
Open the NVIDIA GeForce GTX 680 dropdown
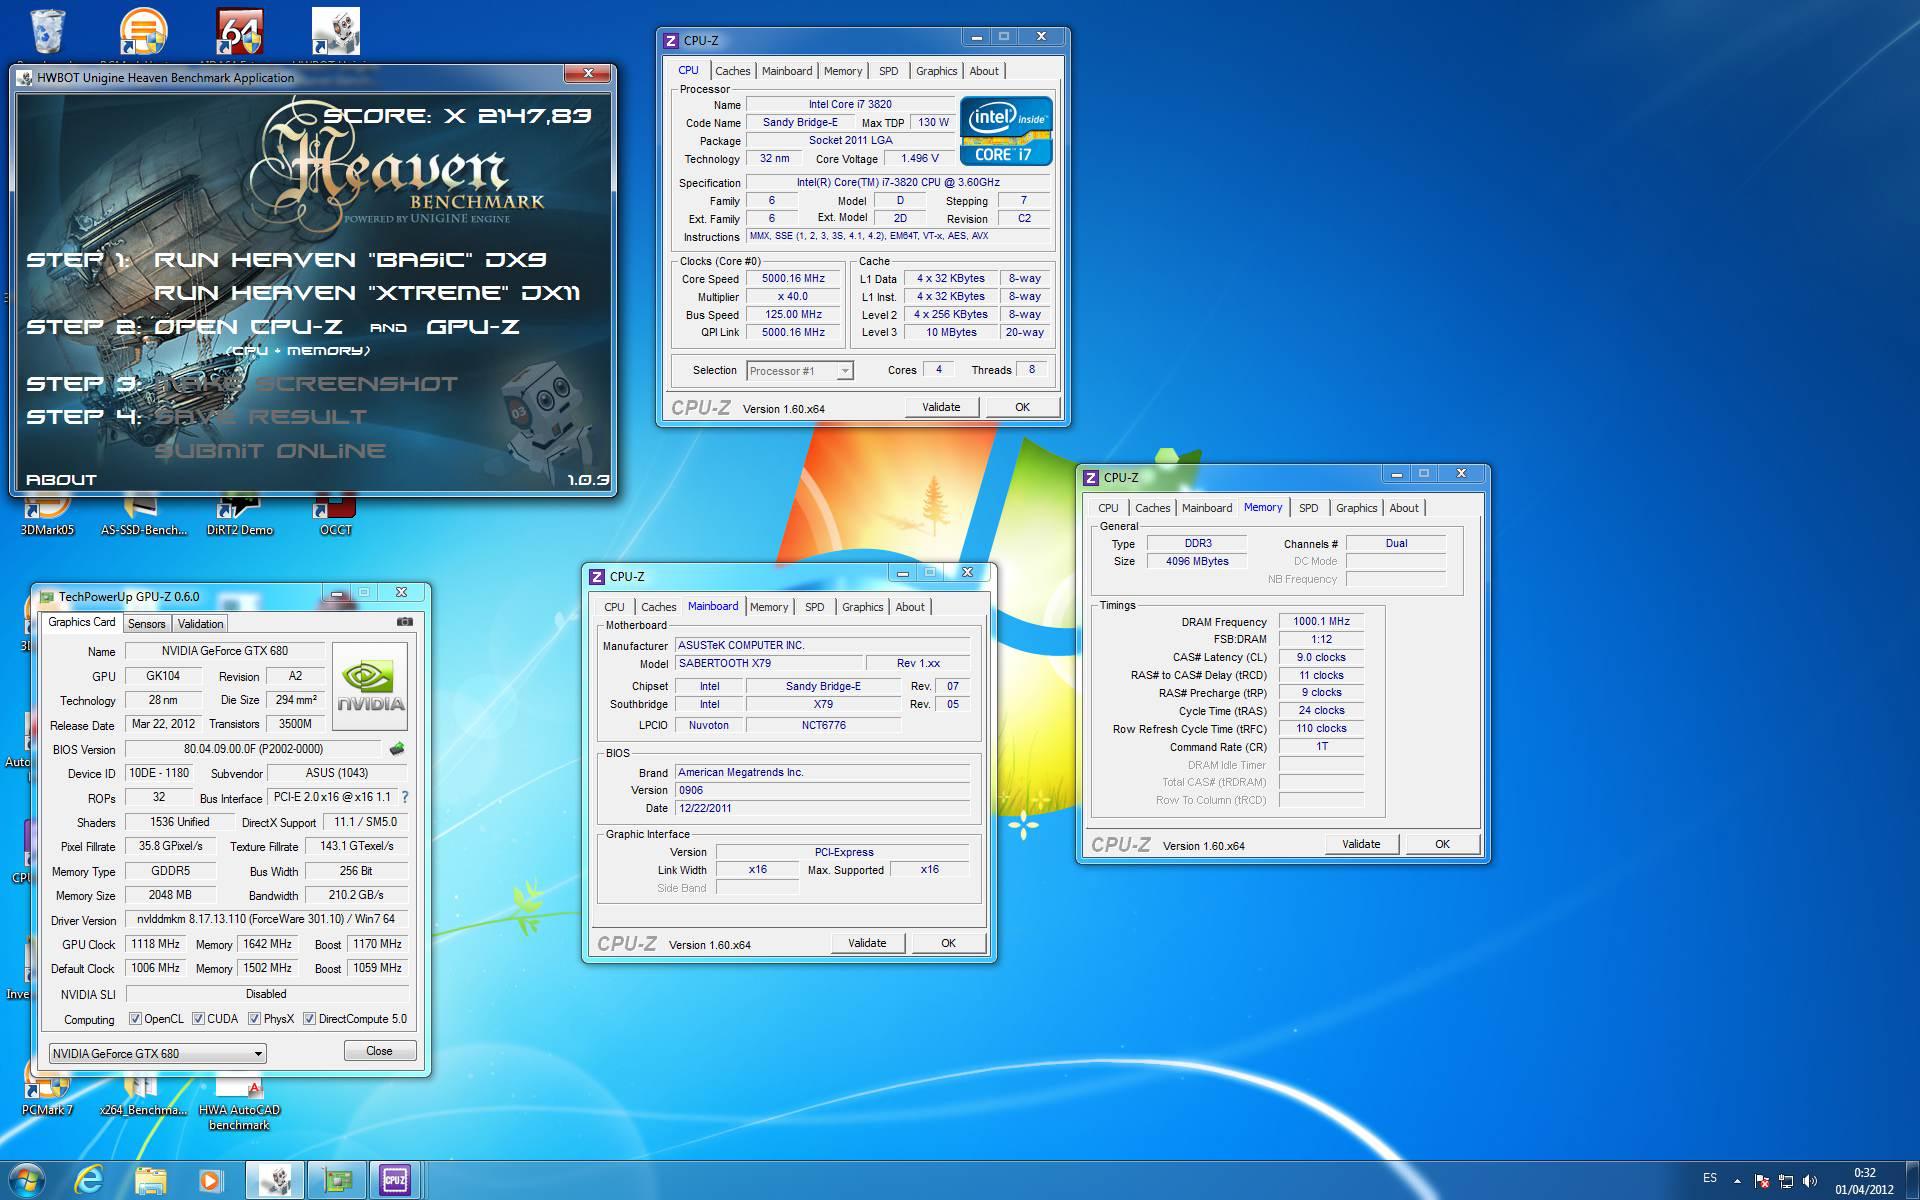click(x=158, y=1053)
